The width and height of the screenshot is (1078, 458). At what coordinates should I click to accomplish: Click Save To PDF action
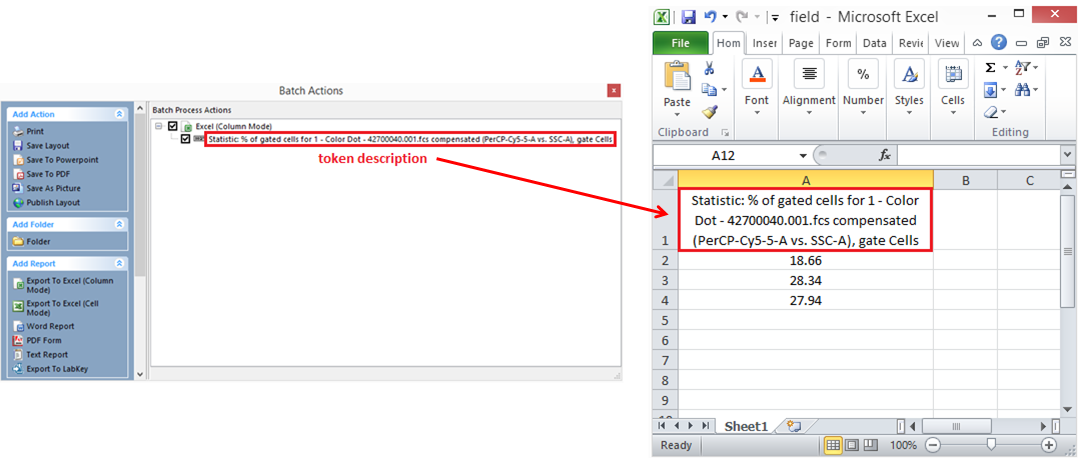click(47, 174)
